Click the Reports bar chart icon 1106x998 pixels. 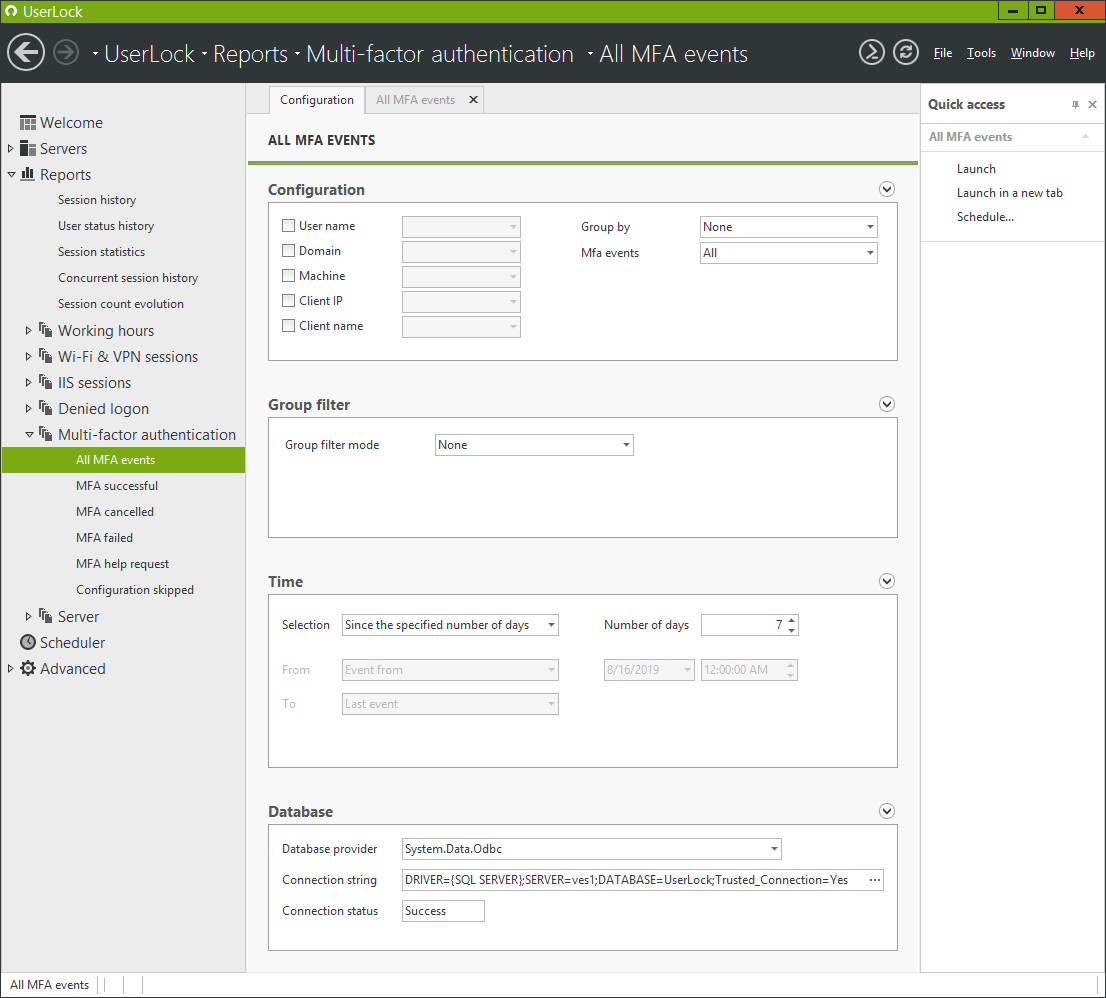[28, 174]
